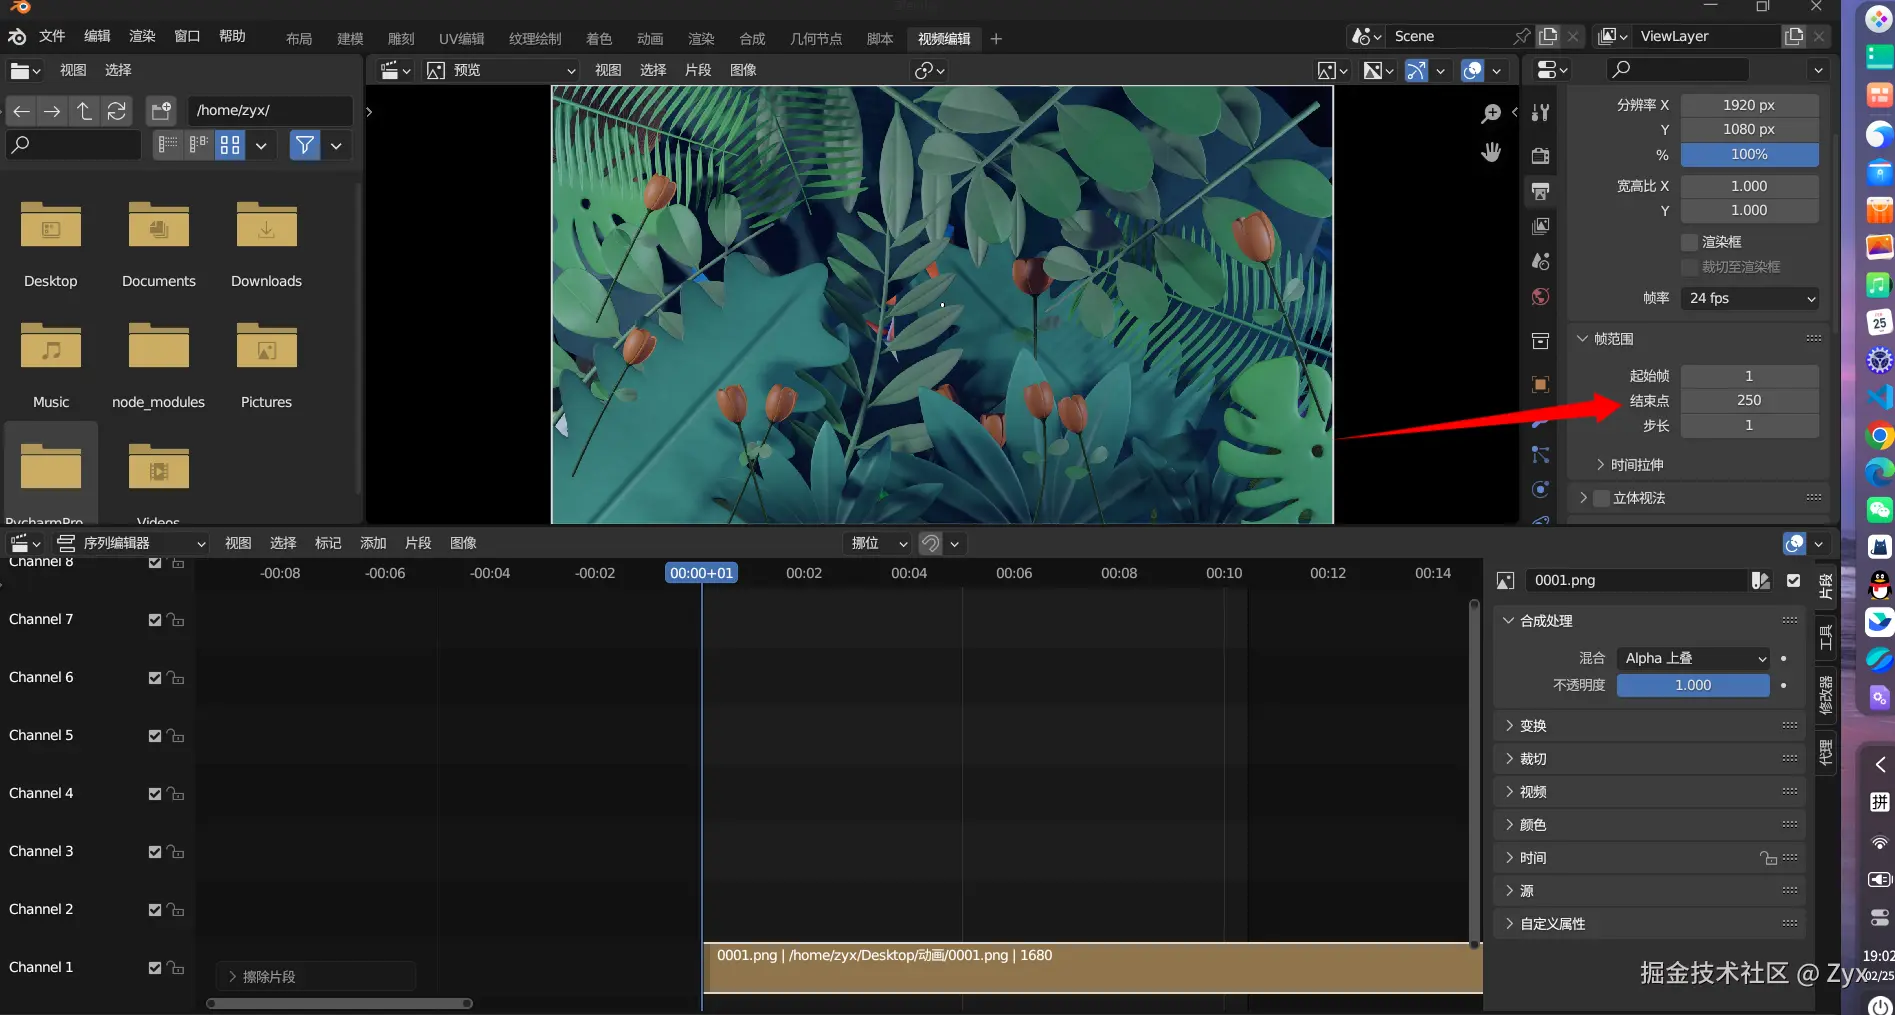Select the 0001.png strip in timeline
The image size is (1895, 1015).
coord(1090,968)
